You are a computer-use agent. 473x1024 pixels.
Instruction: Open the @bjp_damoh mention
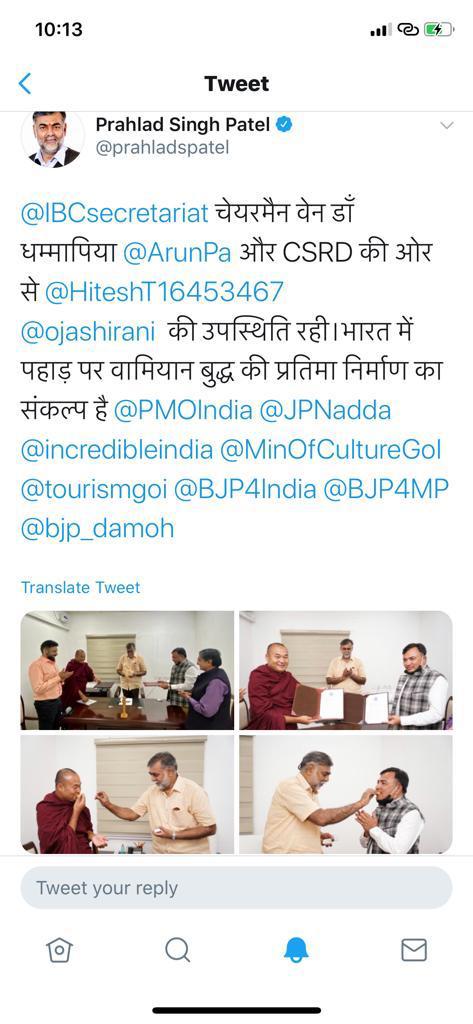click(97, 529)
